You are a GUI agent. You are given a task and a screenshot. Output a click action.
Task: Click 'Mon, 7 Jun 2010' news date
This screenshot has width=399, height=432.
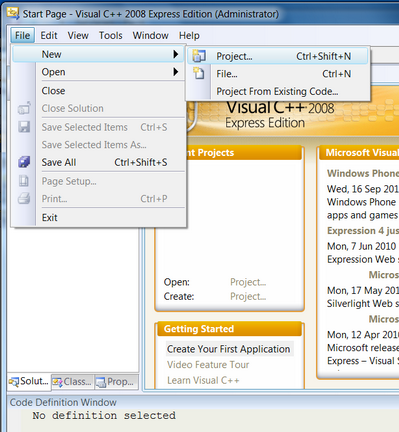362,246
